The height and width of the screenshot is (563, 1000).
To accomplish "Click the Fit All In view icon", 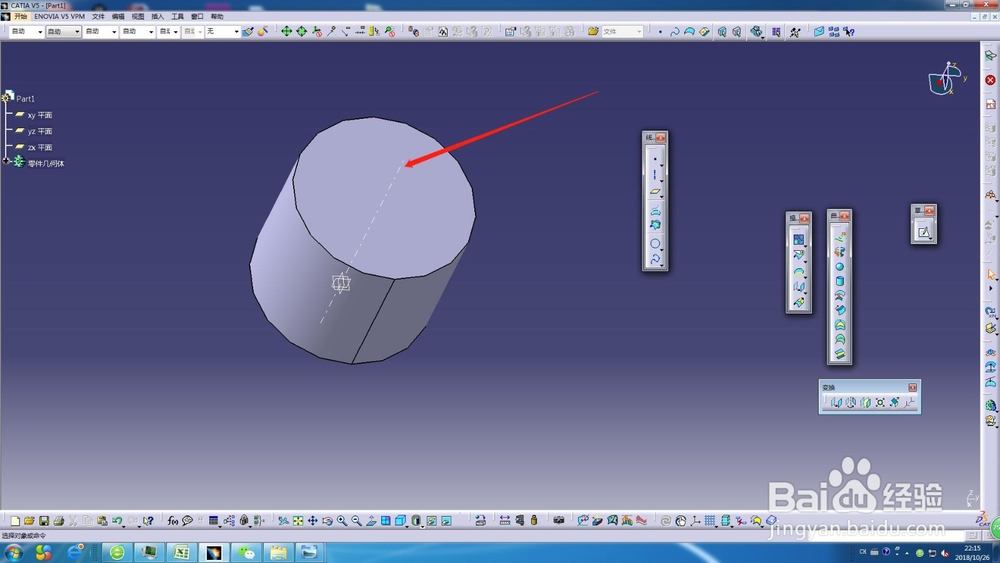I will click(298, 521).
